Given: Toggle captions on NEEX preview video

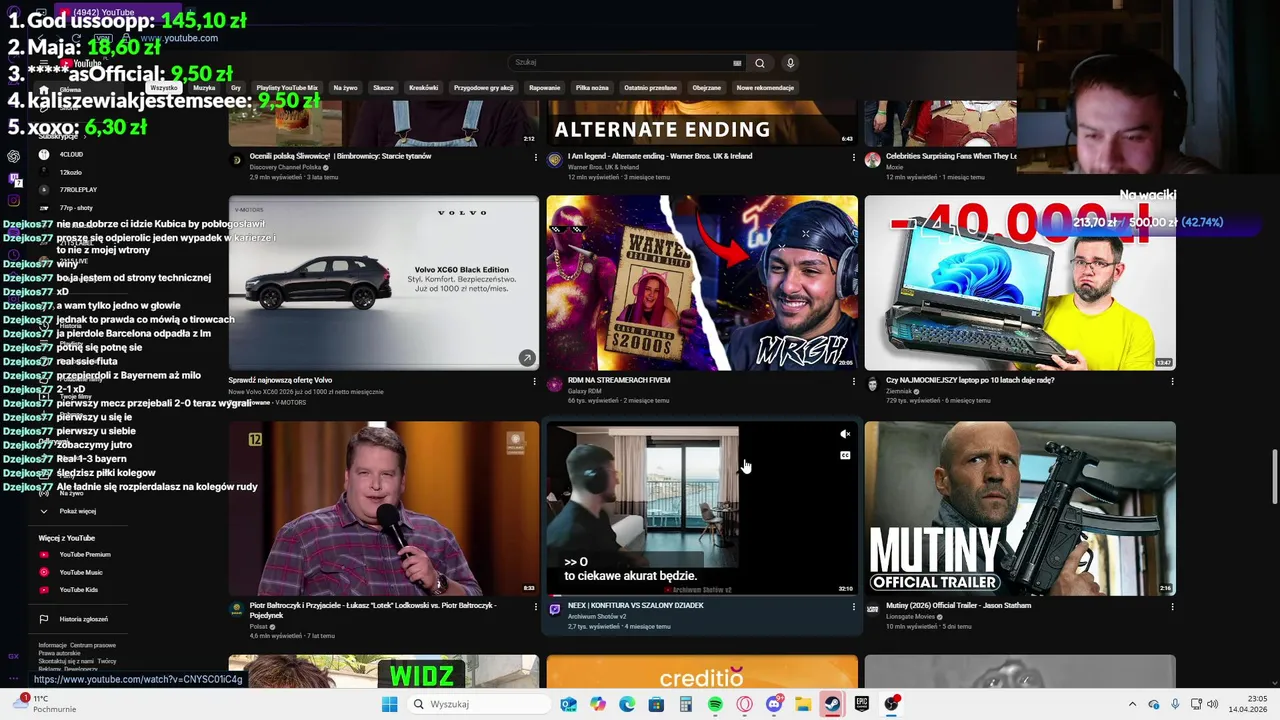Looking at the screenshot, I should coord(845,455).
